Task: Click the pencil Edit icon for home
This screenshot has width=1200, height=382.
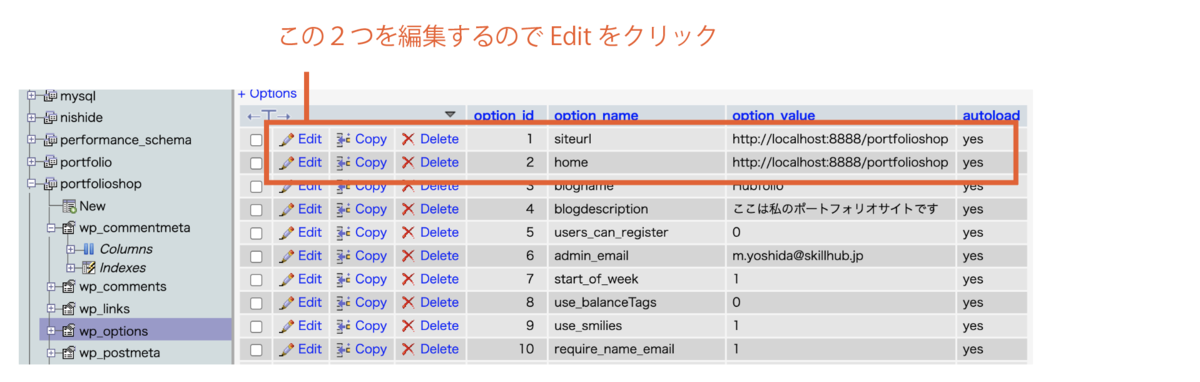Action: [x=287, y=162]
